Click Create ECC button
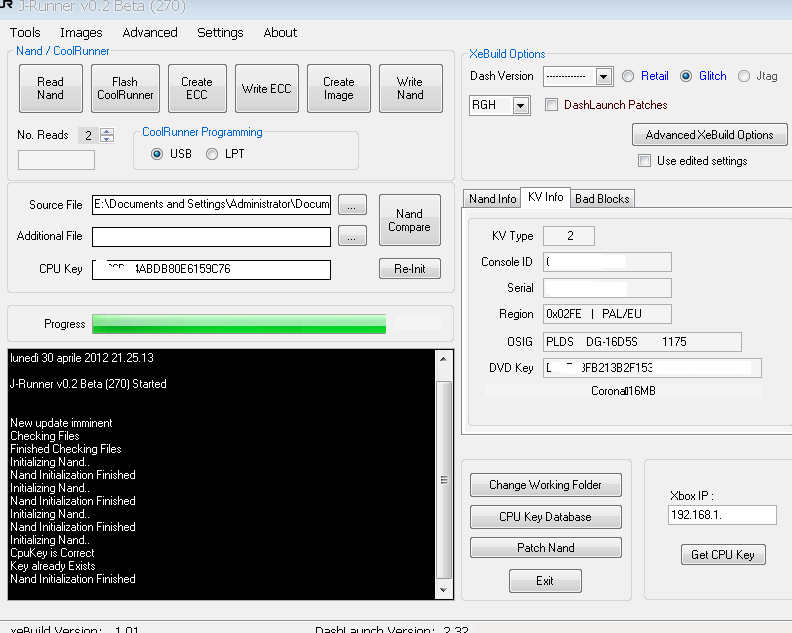Image resolution: width=792 pixels, height=633 pixels. (x=197, y=88)
